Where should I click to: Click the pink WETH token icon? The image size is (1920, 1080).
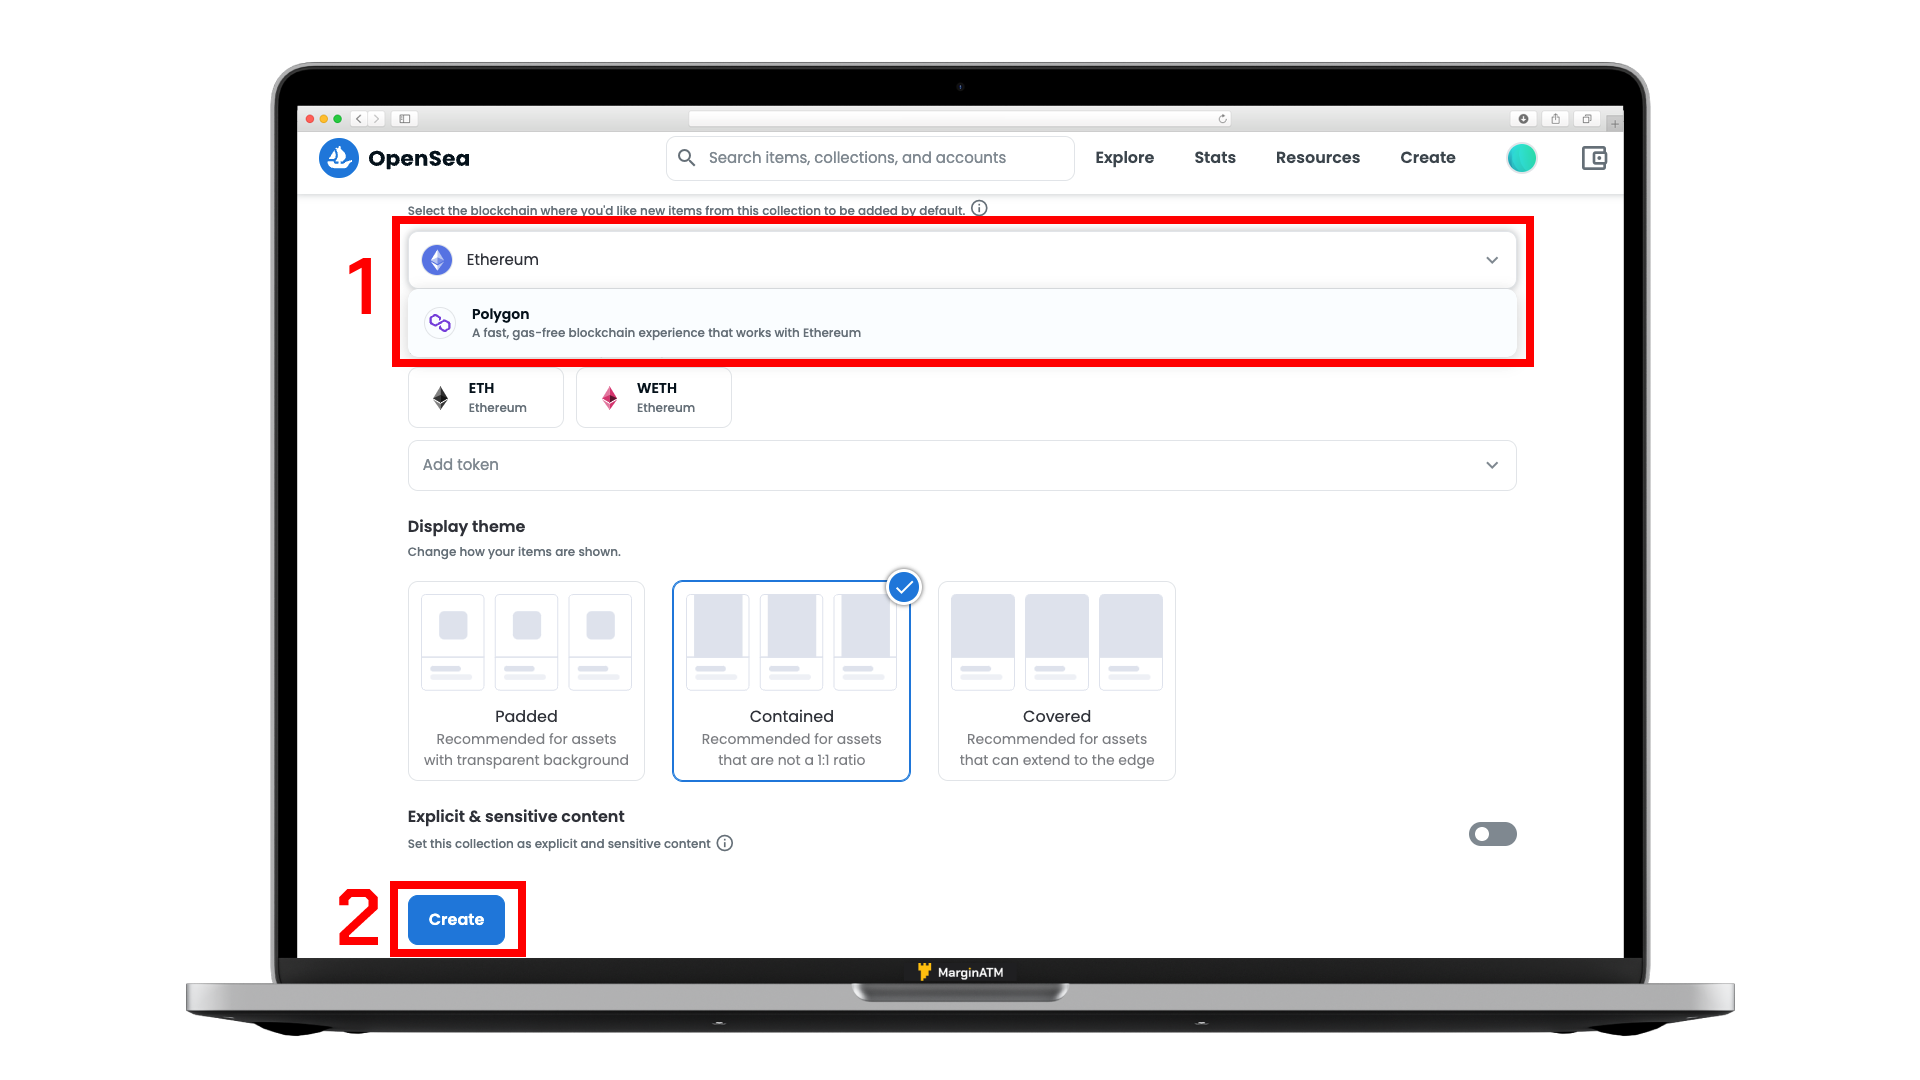click(609, 398)
